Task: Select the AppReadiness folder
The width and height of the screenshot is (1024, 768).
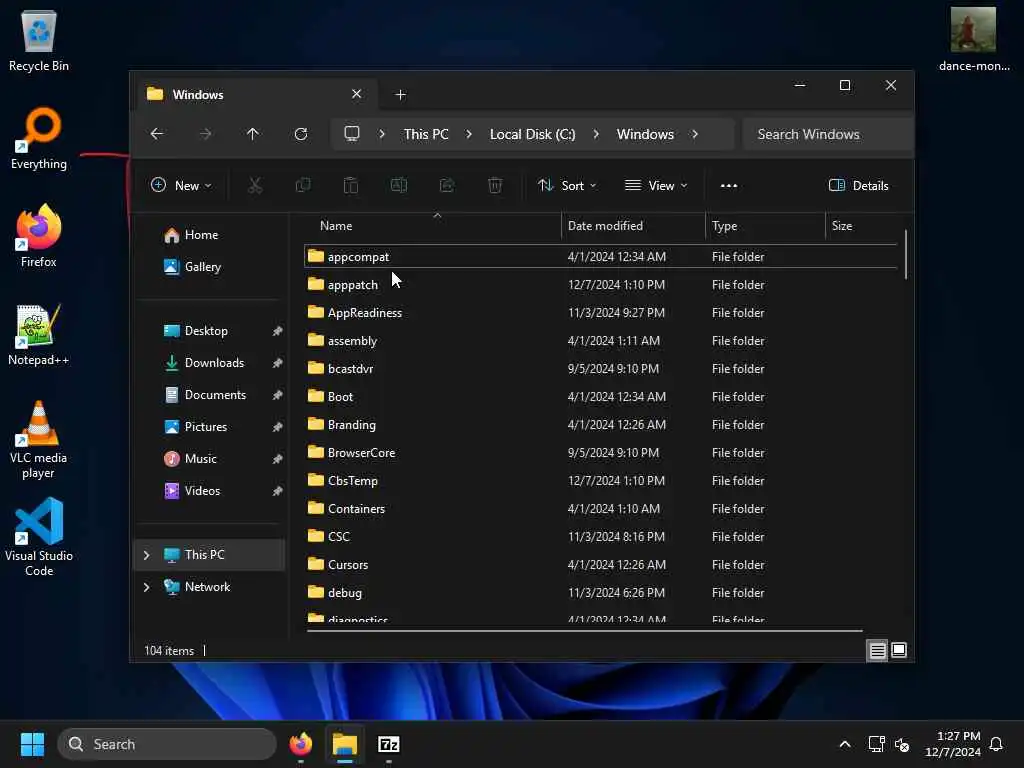Action: point(600,313)
